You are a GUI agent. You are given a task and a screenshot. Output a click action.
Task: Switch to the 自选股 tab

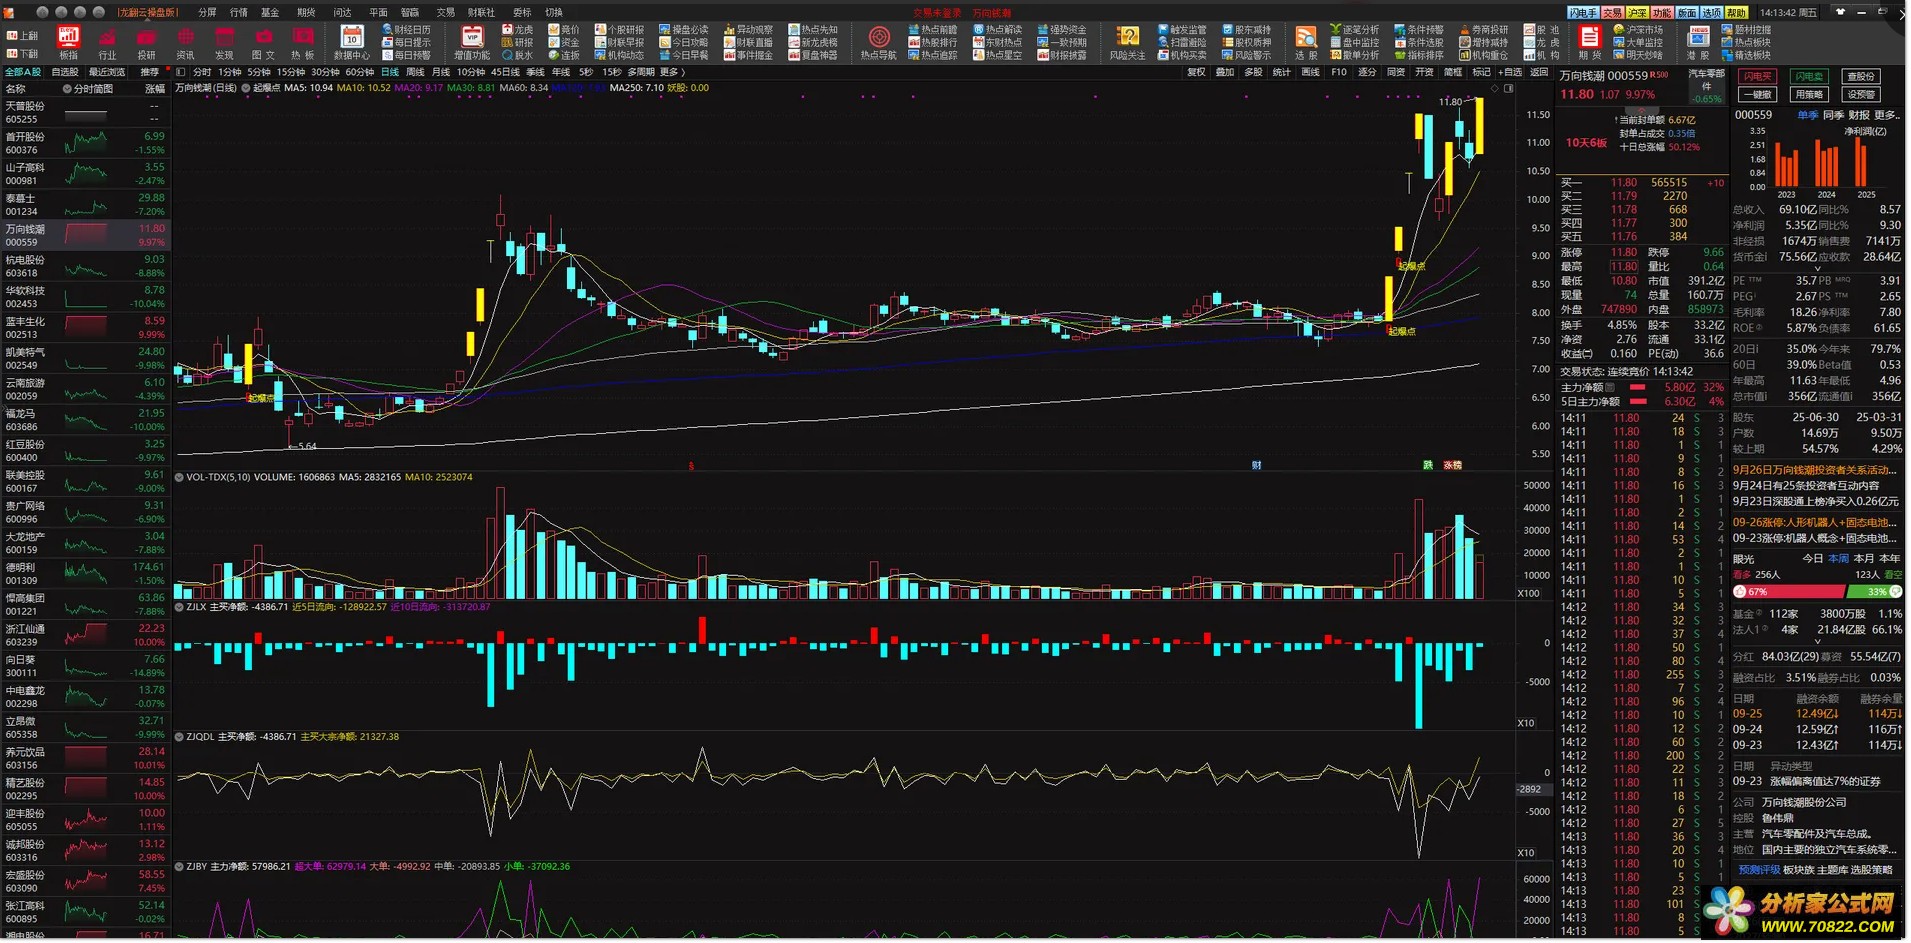click(x=65, y=72)
